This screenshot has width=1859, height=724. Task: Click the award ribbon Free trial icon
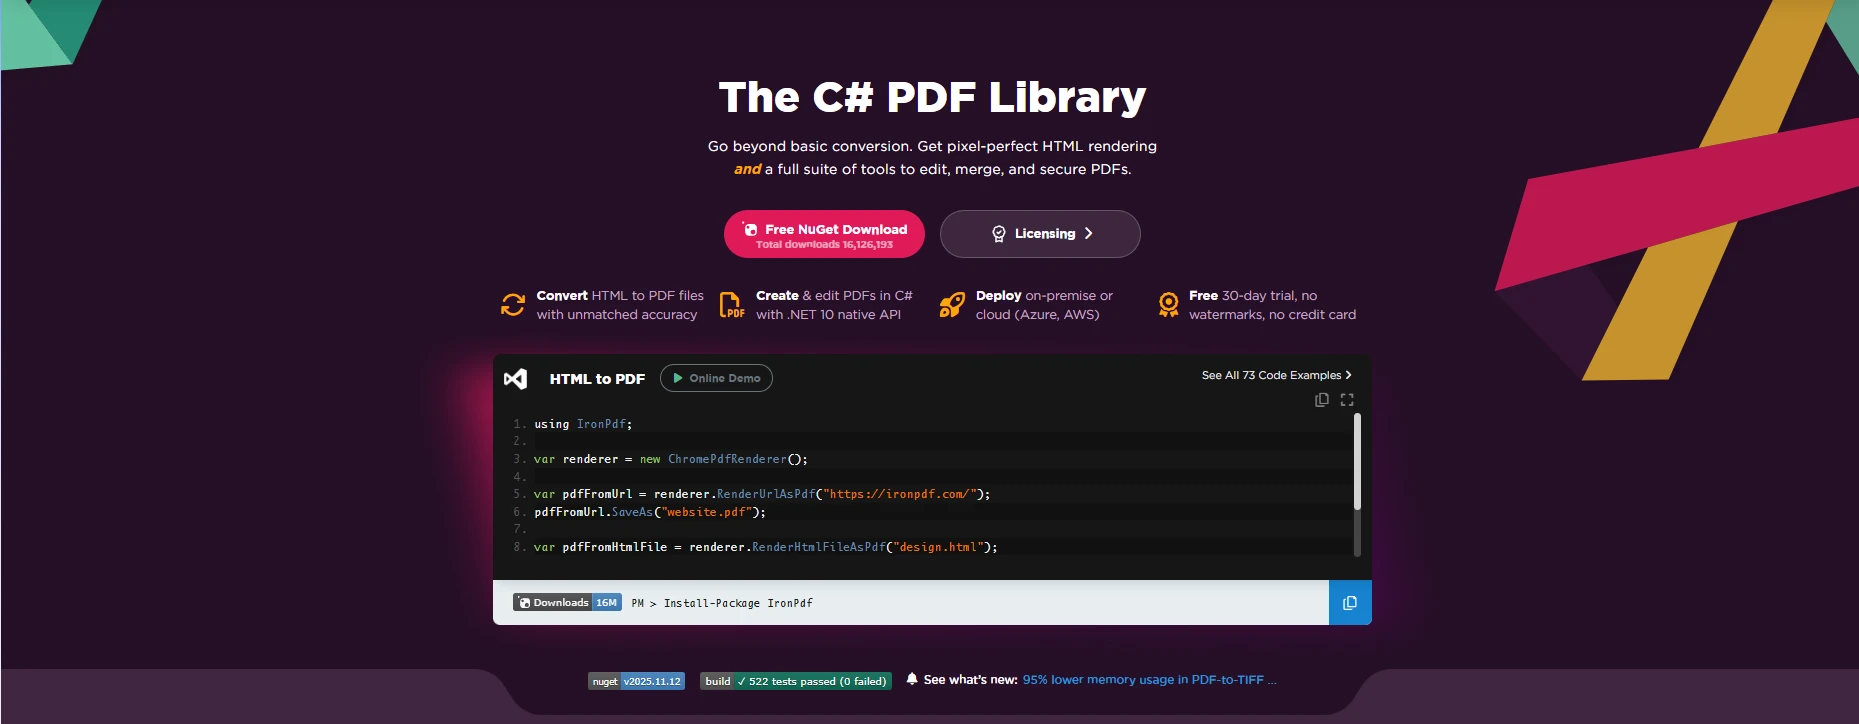click(x=1168, y=305)
